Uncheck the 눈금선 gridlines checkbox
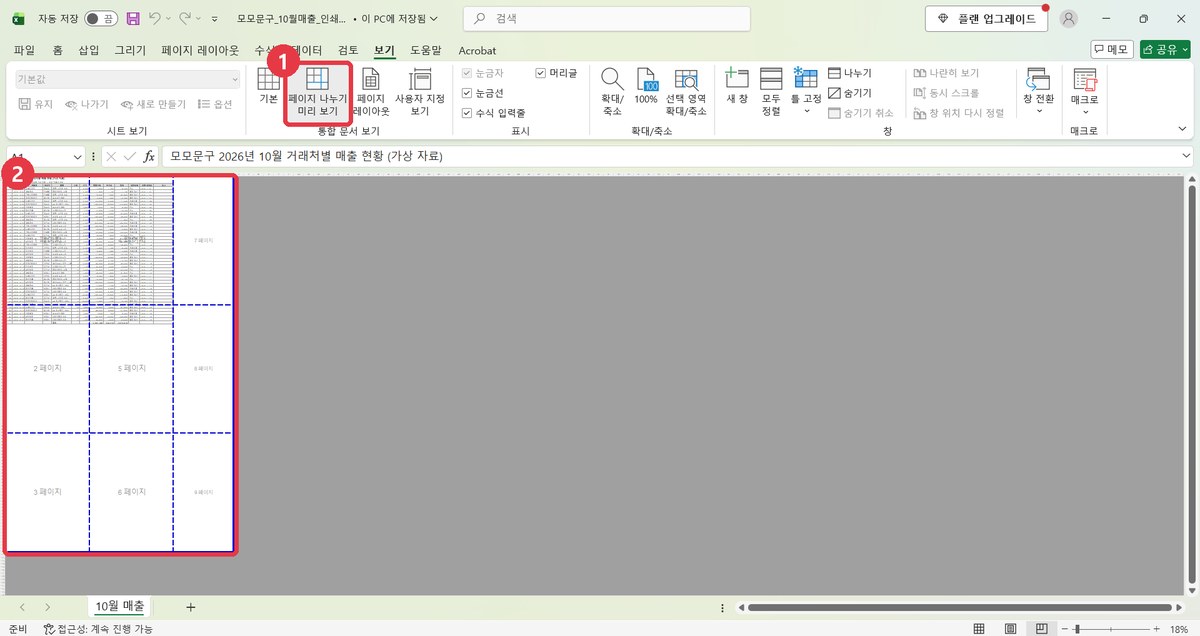Viewport: 1200px width, 636px height. pyautogui.click(x=467, y=93)
